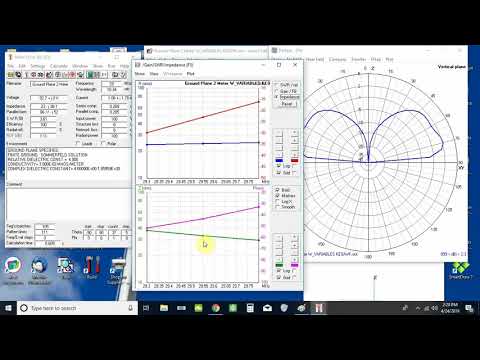This screenshot has width=480, height=360.
Task: Toggle the Bold checkbox
Action: click(277, 190)
